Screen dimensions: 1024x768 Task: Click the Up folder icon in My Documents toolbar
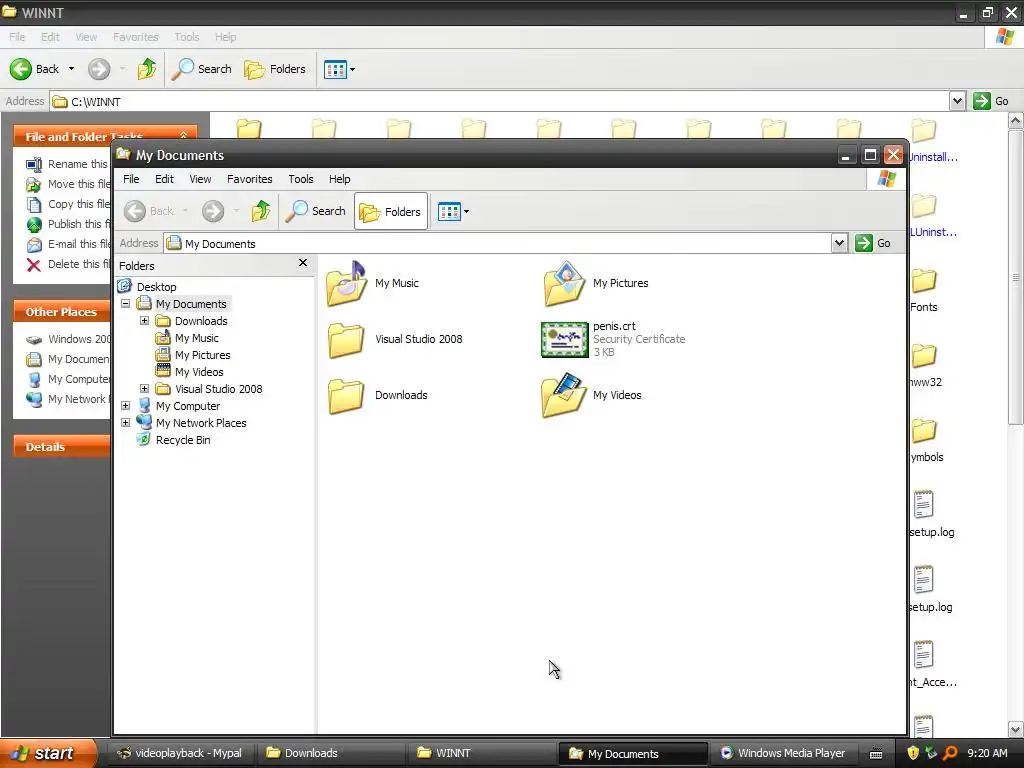261,211
